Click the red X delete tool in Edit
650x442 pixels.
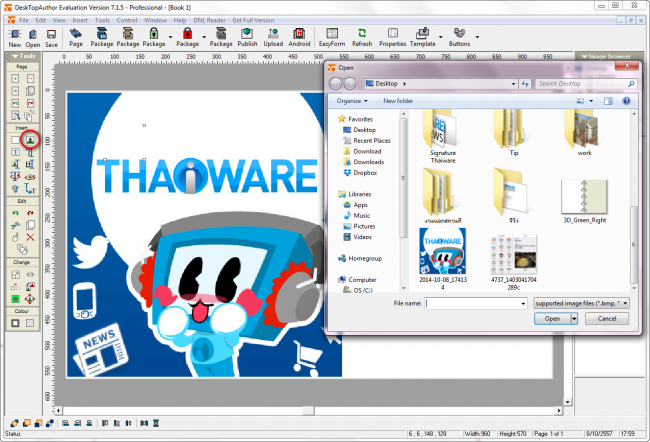(30, 237)
